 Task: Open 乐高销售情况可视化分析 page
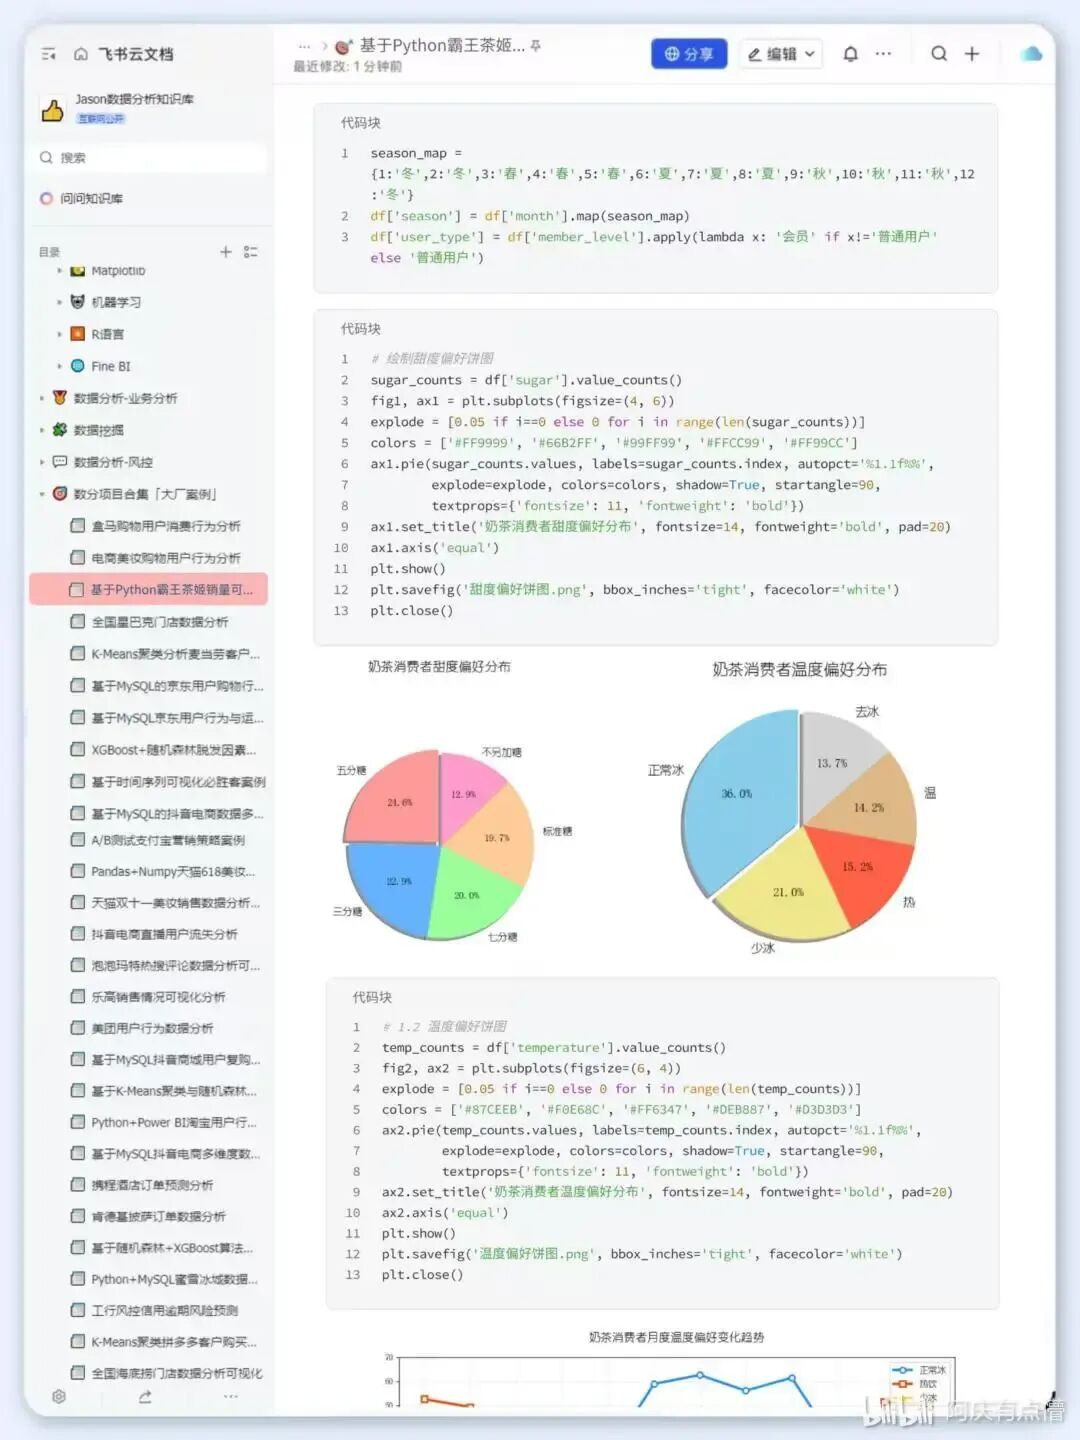pos(158,997)
